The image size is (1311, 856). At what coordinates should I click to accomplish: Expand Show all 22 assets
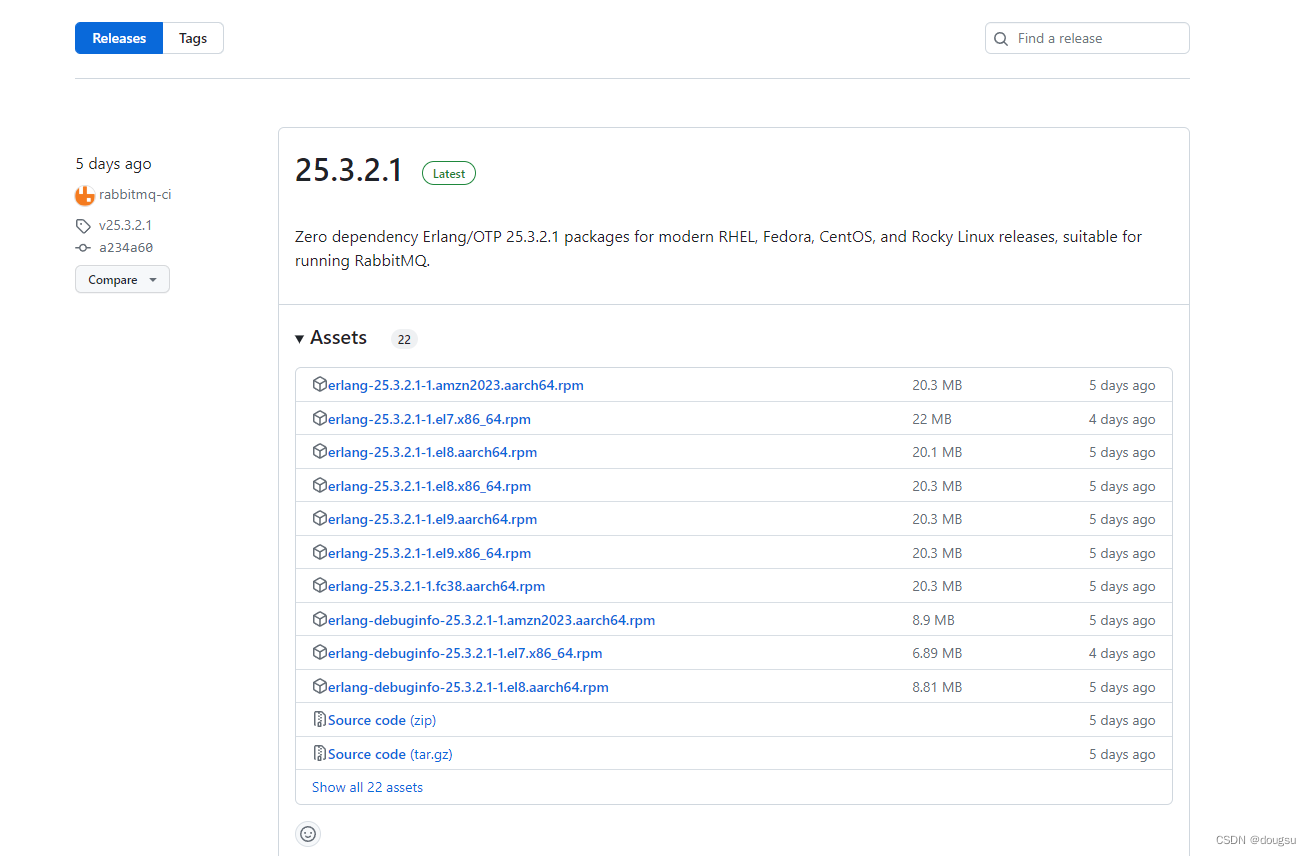(367, 787)
